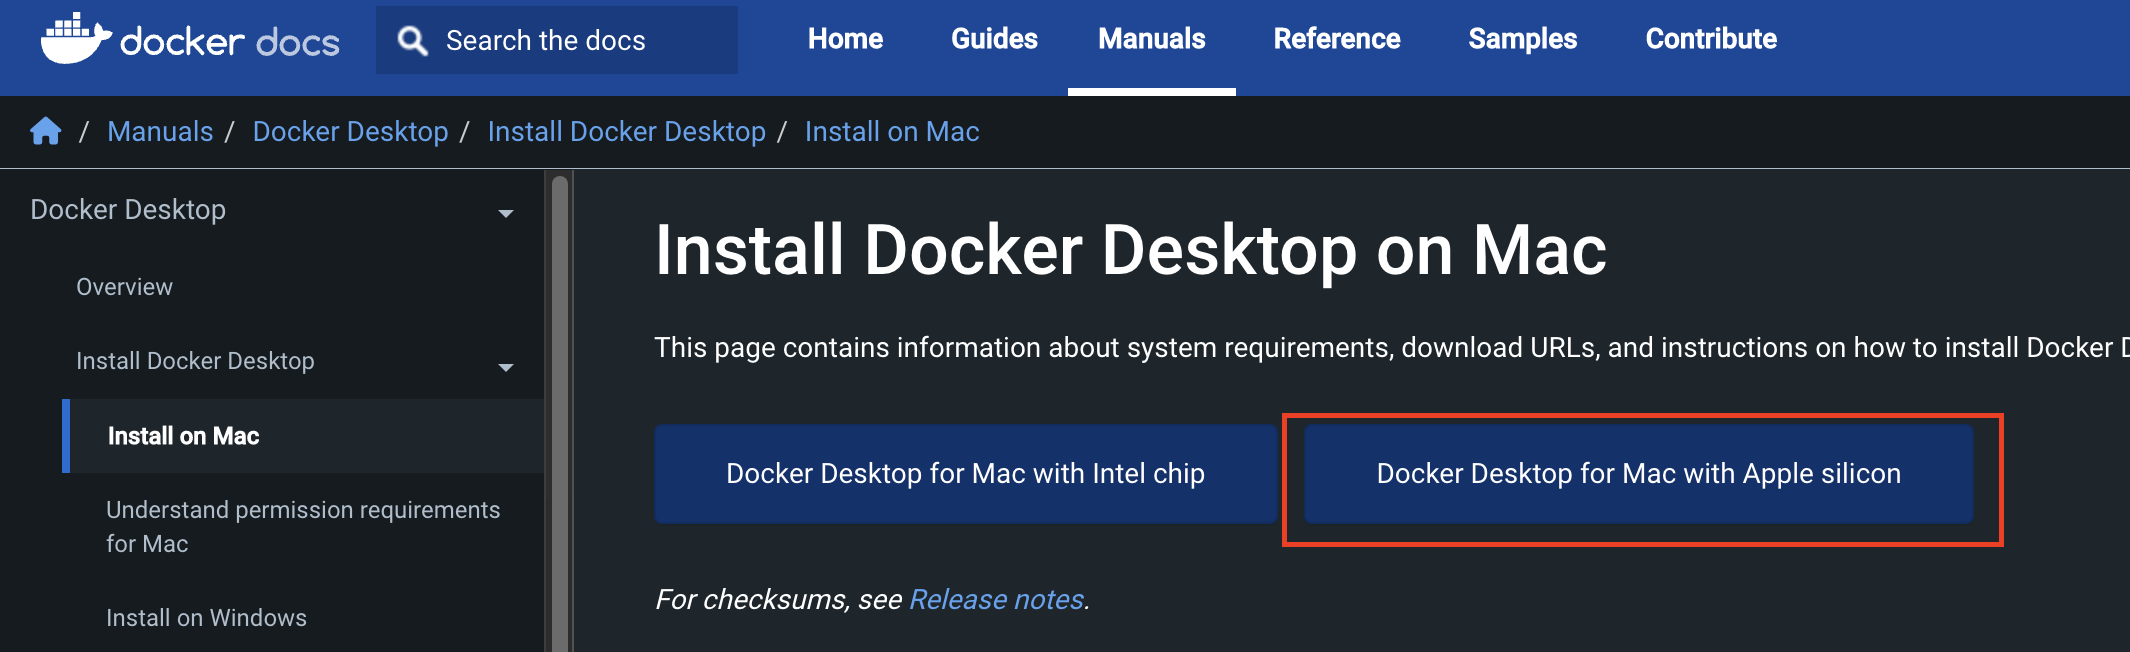Click the docker docs wordmark text
Image resolution: width=2130 pixels, height=652 pixels.
point(230,41)
